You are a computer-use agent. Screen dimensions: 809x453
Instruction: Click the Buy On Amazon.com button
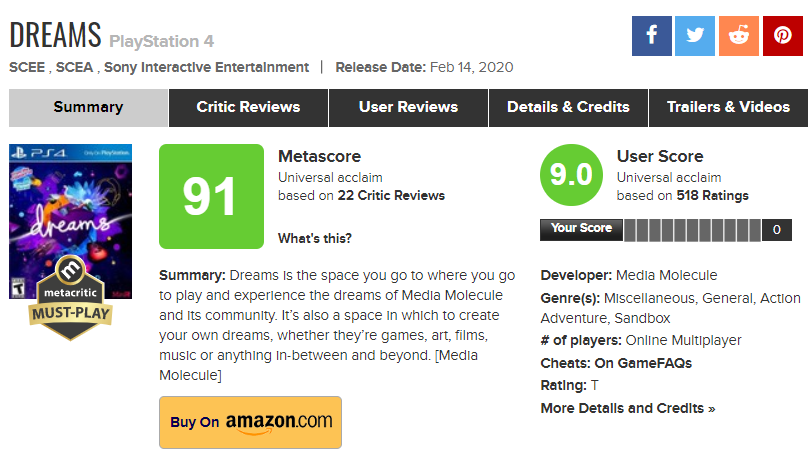250,422
